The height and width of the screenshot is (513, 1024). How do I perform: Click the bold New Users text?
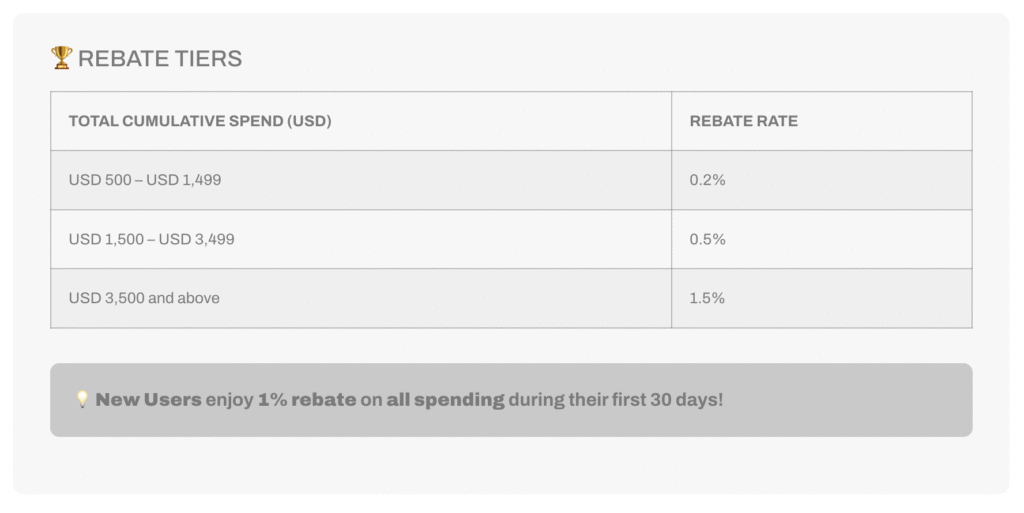[148, 400]
